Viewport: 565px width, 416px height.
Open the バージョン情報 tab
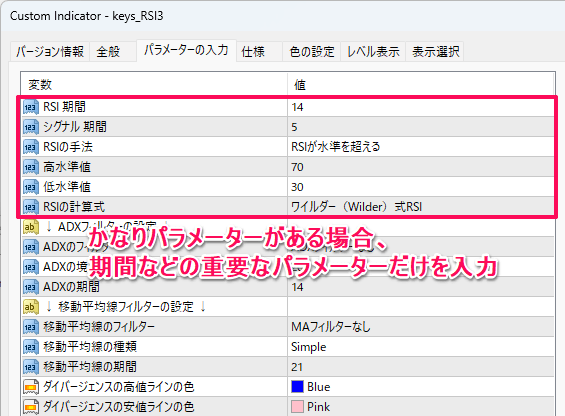click(x=50, y=52)
